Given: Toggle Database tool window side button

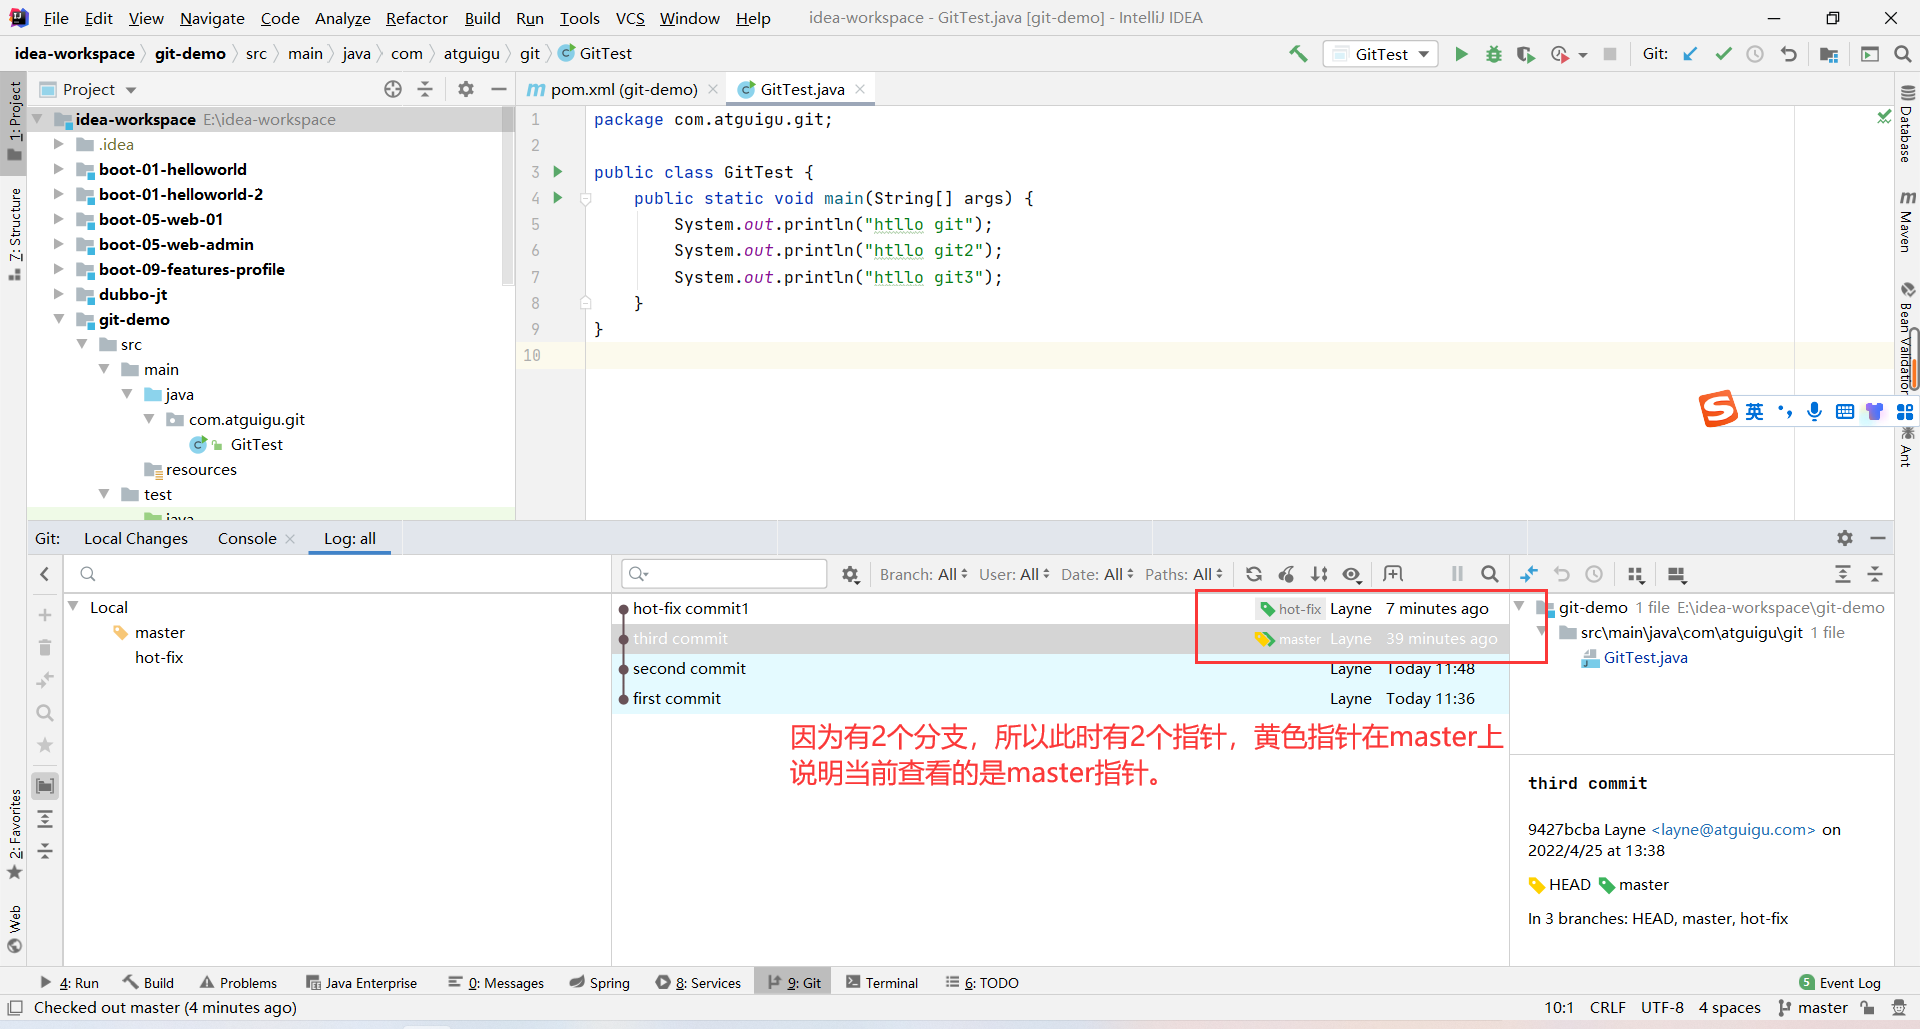Looking at the screenshot, I should [1907, 124].
